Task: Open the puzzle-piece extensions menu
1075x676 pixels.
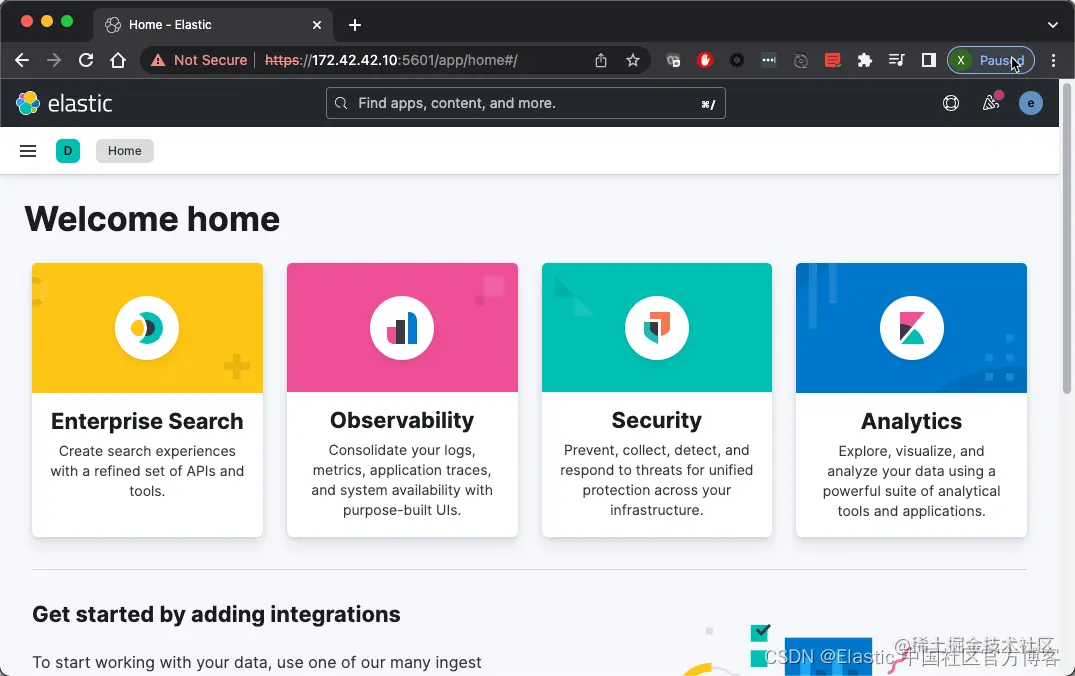Action: [x=865, y=60]
